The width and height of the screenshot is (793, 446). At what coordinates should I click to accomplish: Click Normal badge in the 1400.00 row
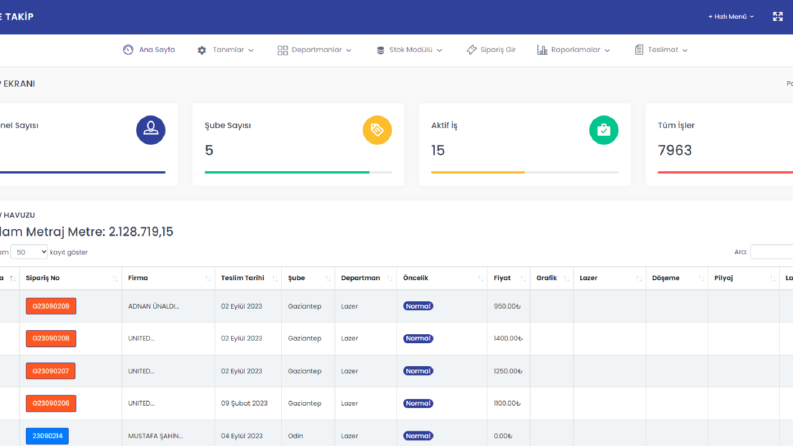418,338
